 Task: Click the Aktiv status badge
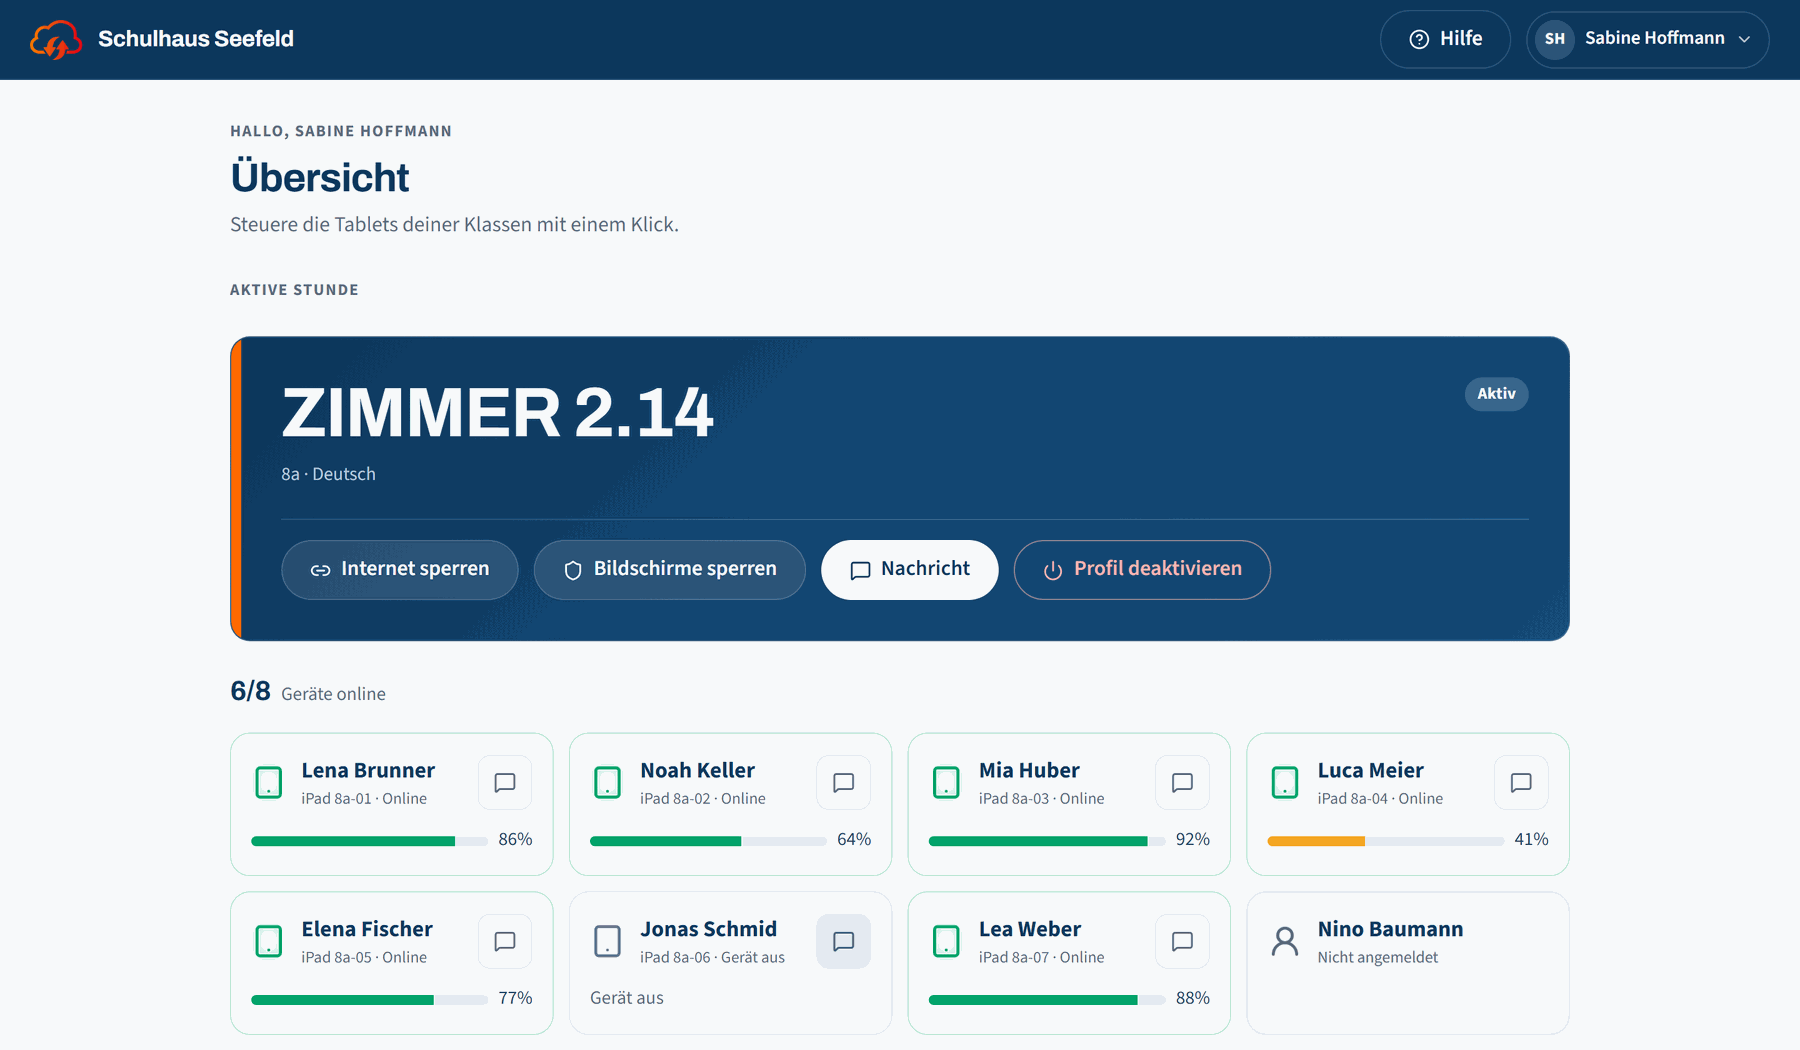point(1497,394)
